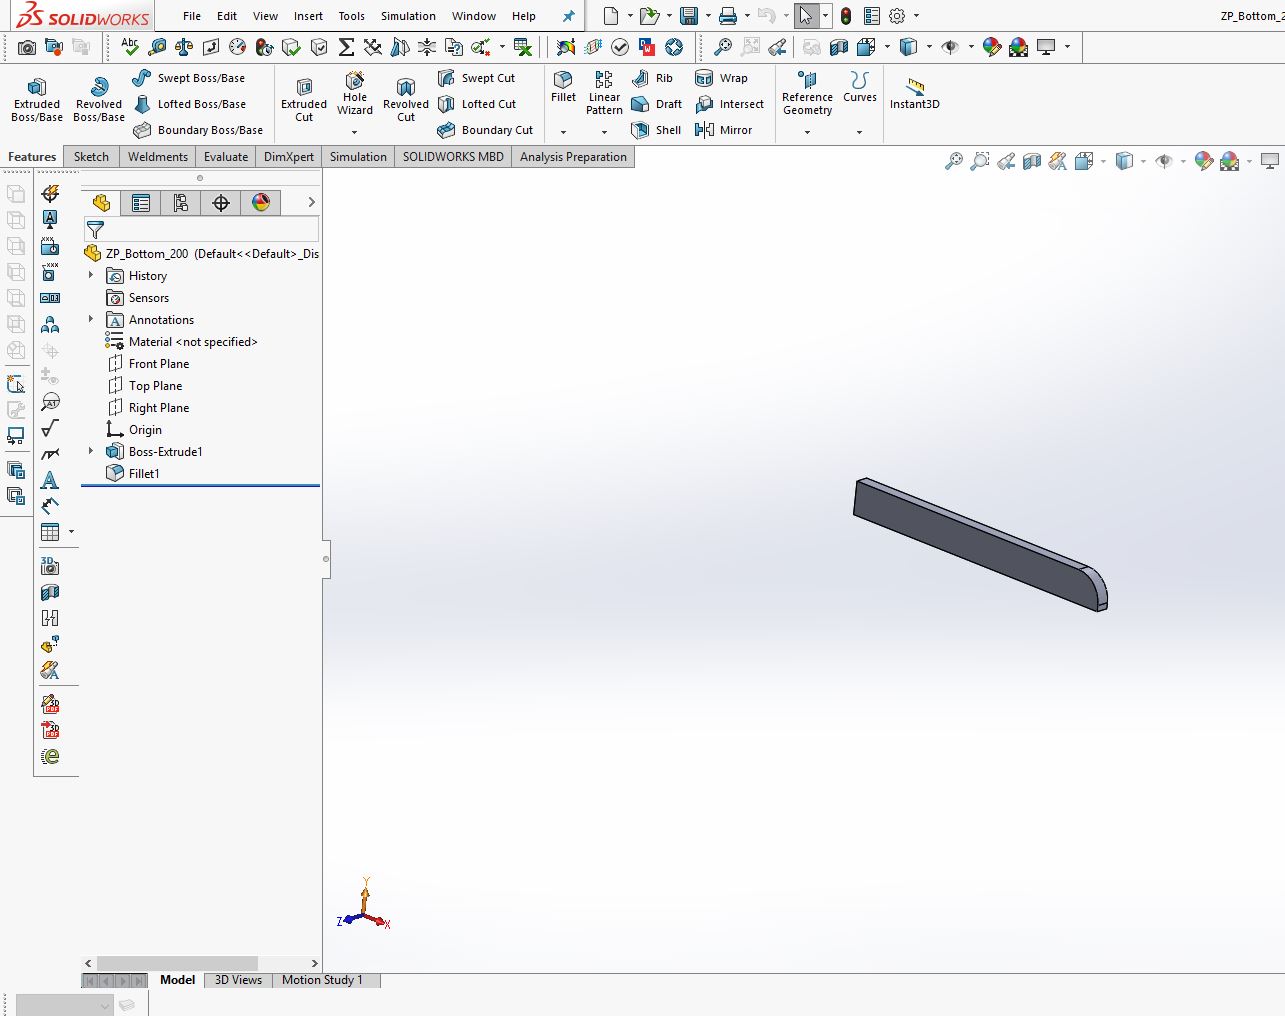Select the Revolved Cut tool
Image resolution: width=1285 pixels, height=1016 pixels.
406,99
